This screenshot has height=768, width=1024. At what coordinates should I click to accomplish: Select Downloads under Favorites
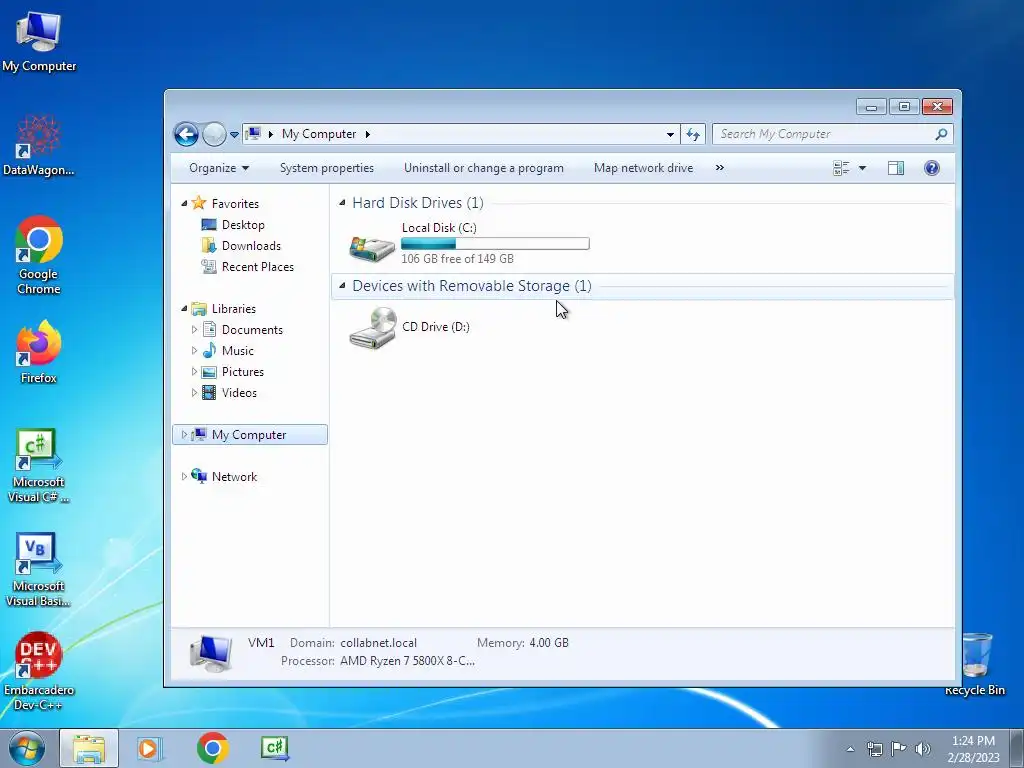click(251, 246)
